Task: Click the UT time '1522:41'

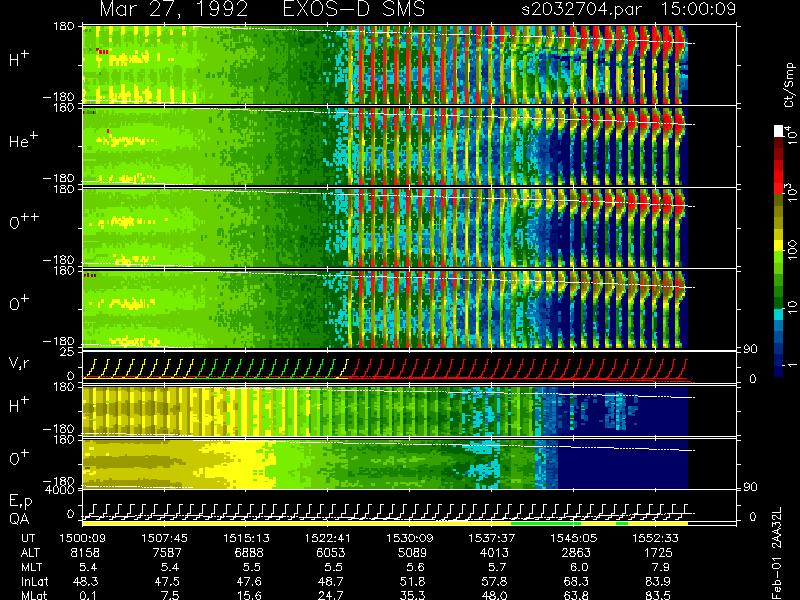Action: point(328,538)
